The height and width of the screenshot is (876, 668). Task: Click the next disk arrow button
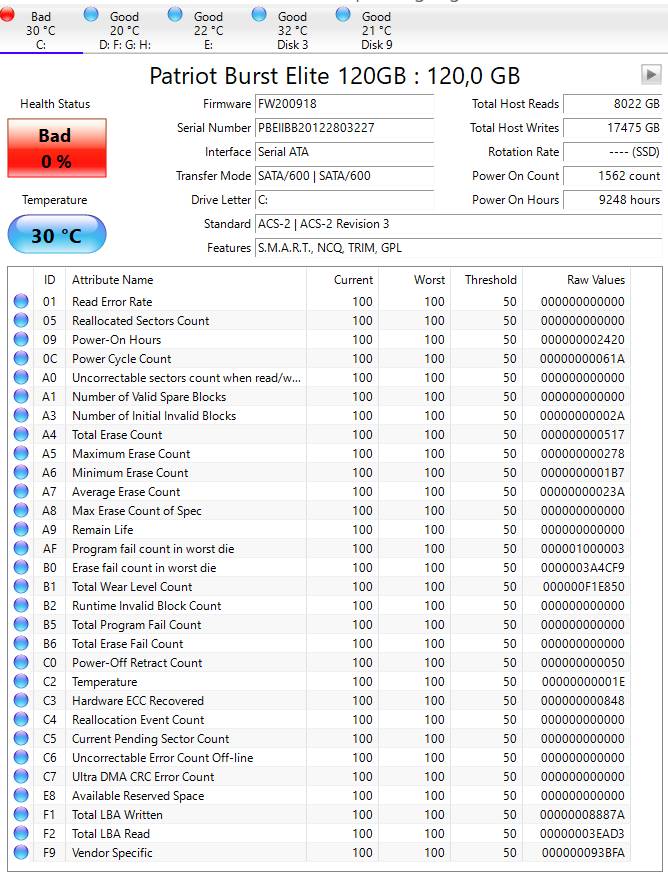coord(651,74)
